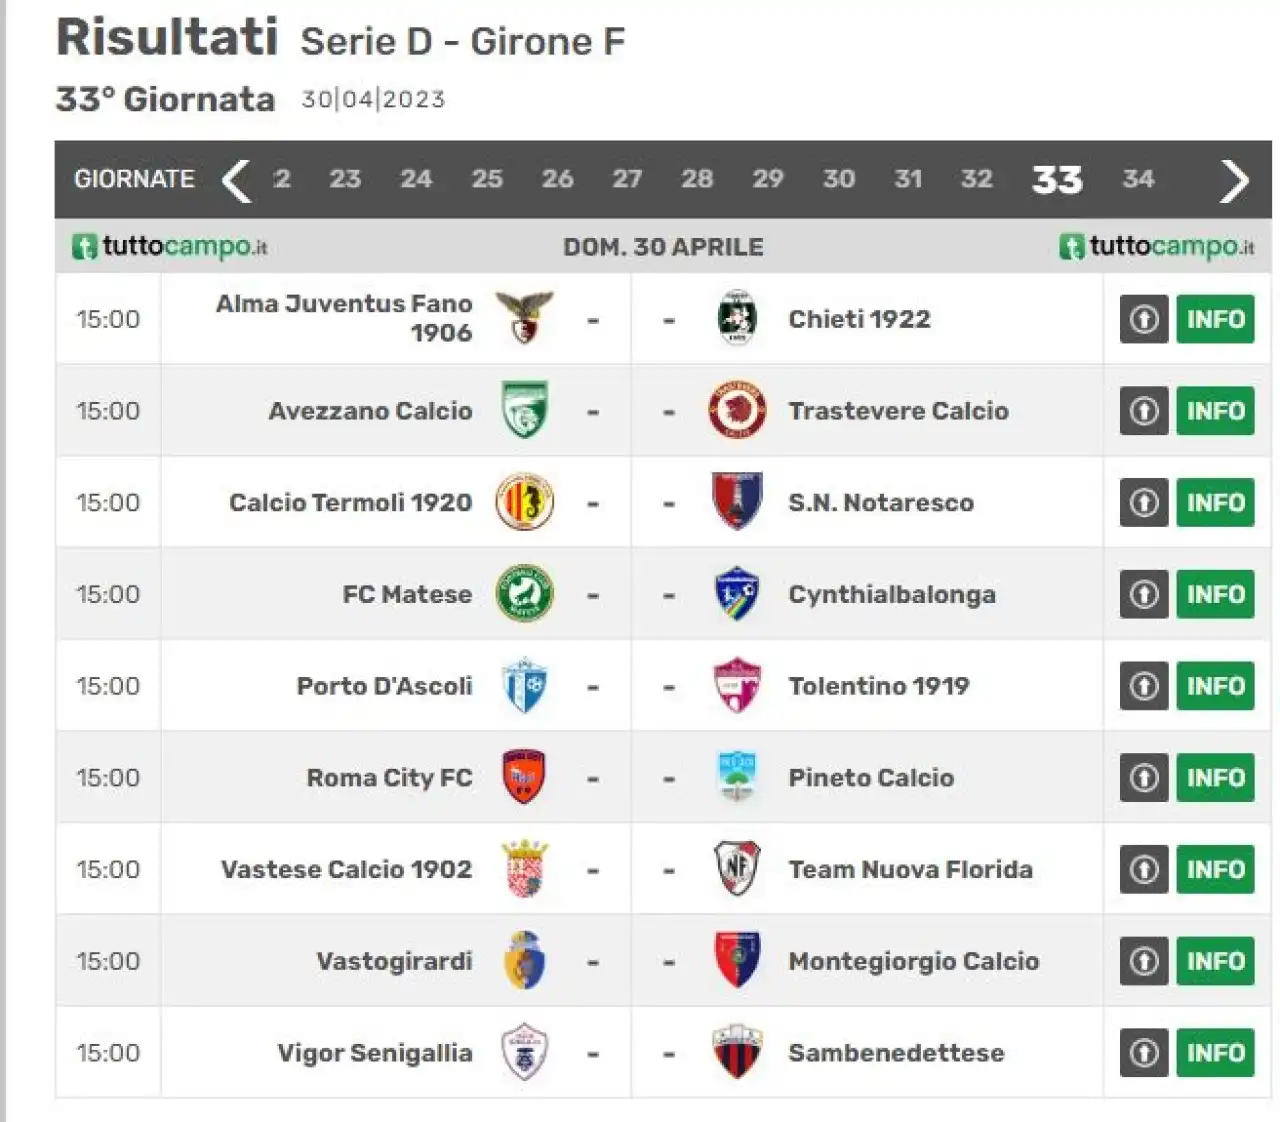1280x1122 pixels.
Task: Click the Trastevere Calcio lion crest
Action: pyautogui.click(x=737, y=410)
